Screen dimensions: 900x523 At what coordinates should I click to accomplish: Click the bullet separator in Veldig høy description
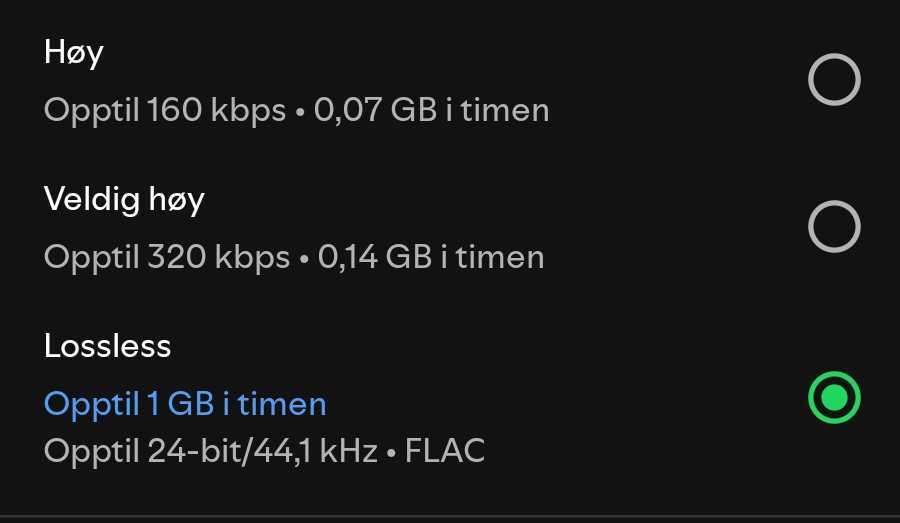pyautogui.click(x=304, y=258)
